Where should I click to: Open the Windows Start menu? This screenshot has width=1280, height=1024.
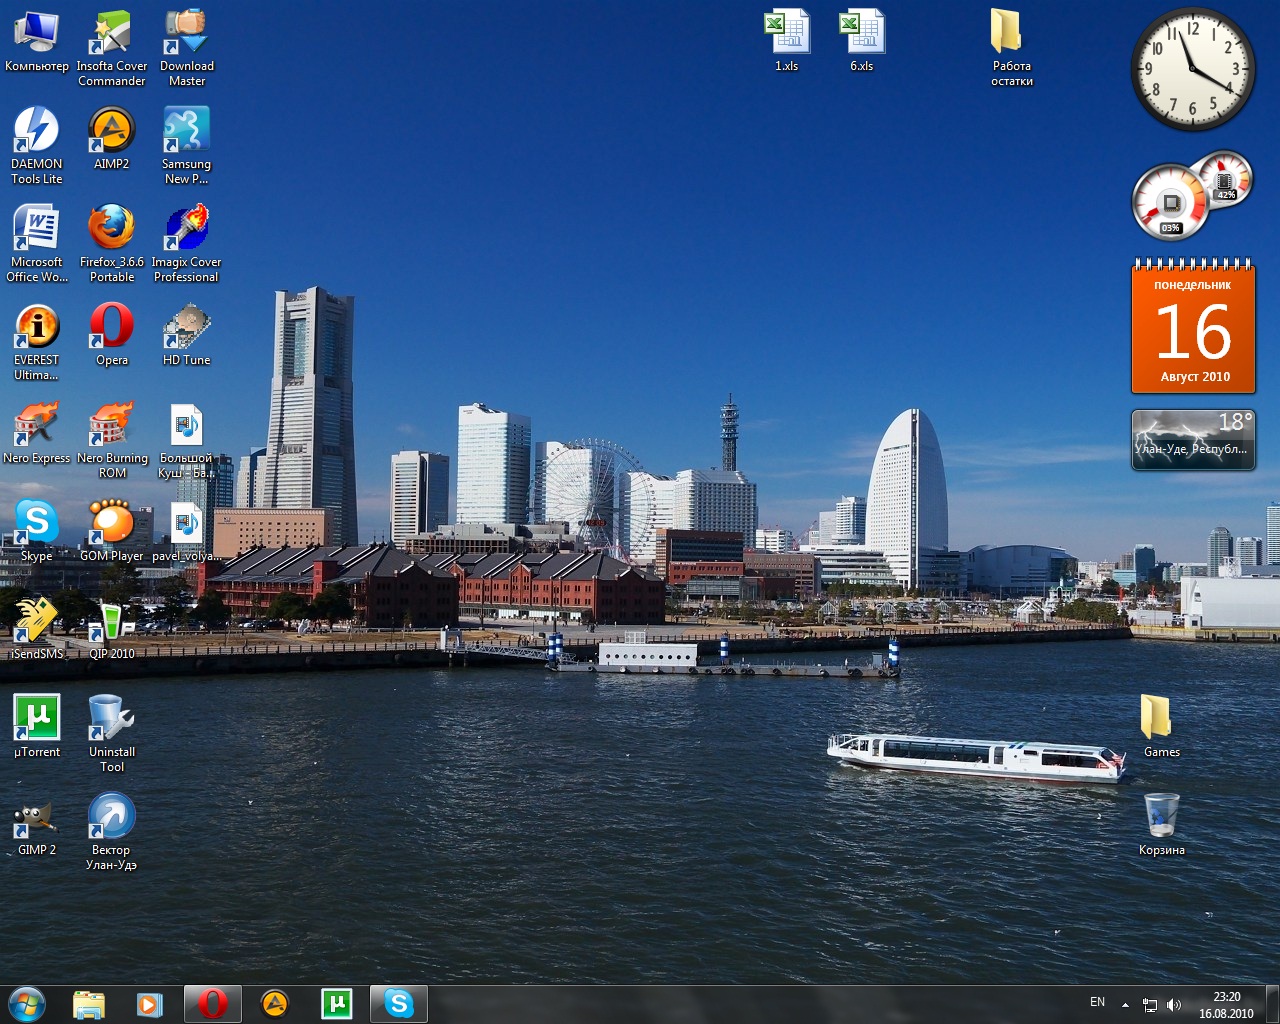coord(27,1004)
